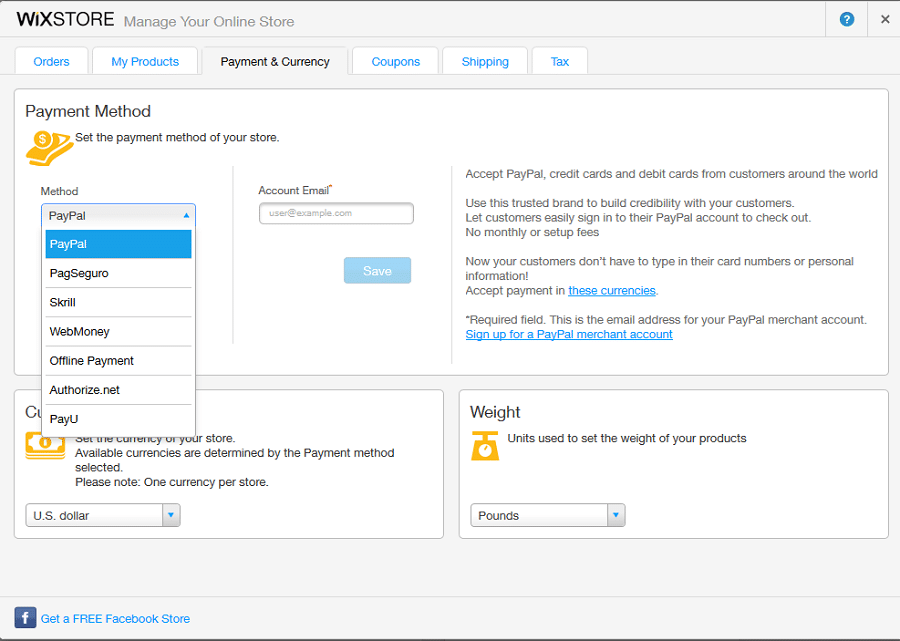Click the currency banknote icon
The image size is (900, 641).
click(45, 446)
